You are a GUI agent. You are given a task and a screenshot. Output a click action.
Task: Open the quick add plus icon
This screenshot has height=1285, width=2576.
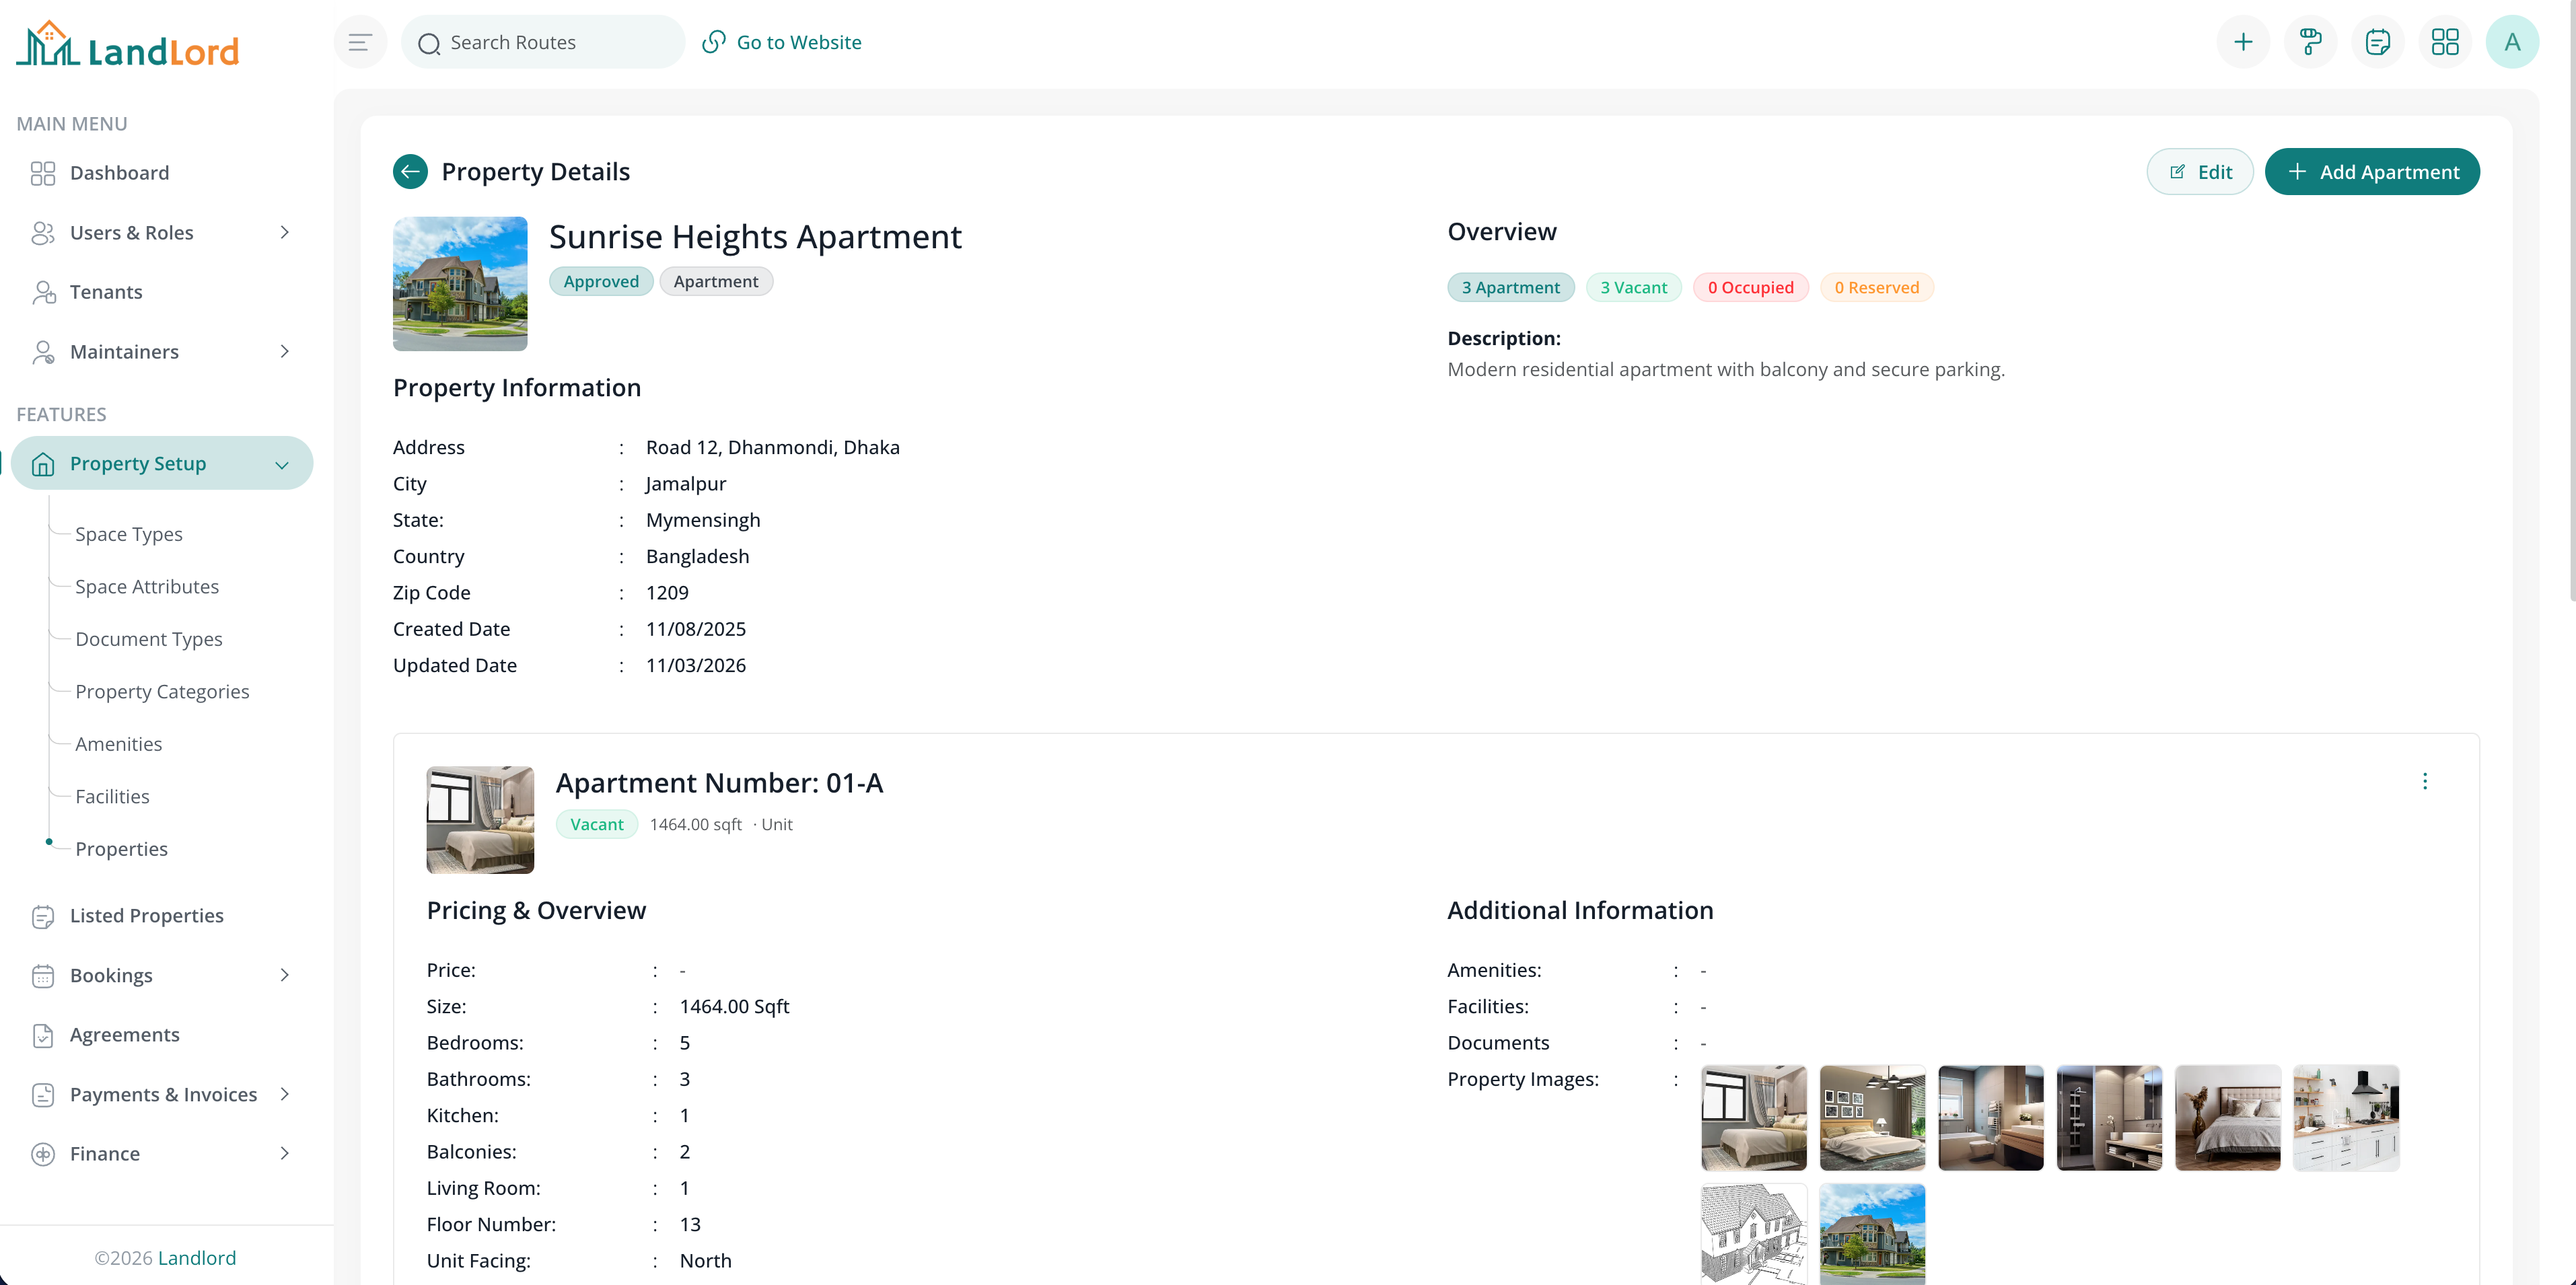click(x=2243, y=41)
